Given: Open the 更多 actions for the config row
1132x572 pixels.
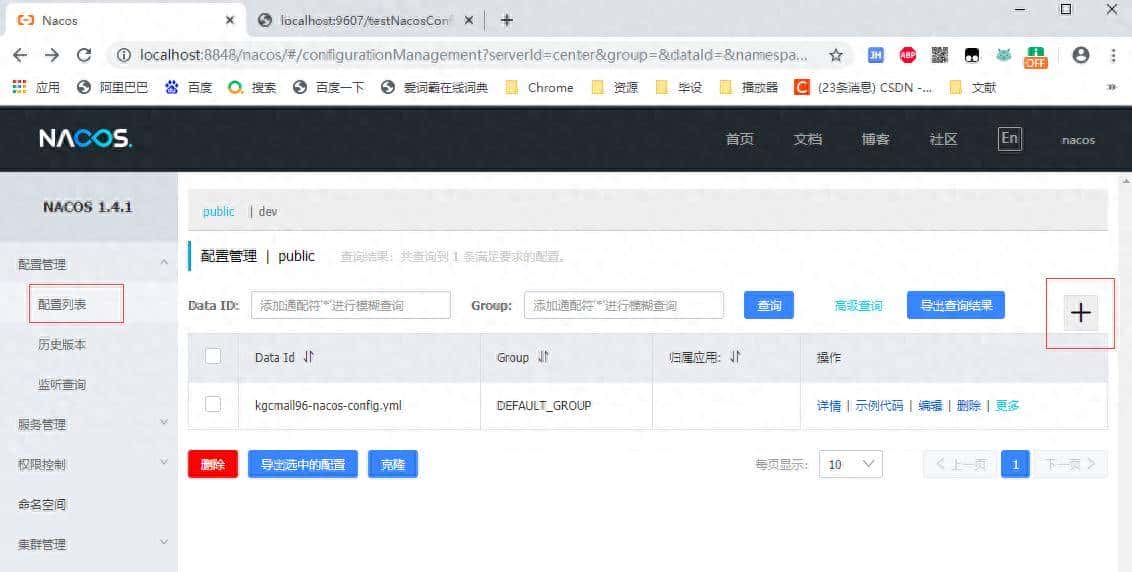Looking at the screenshot, I should point(1007,406).
